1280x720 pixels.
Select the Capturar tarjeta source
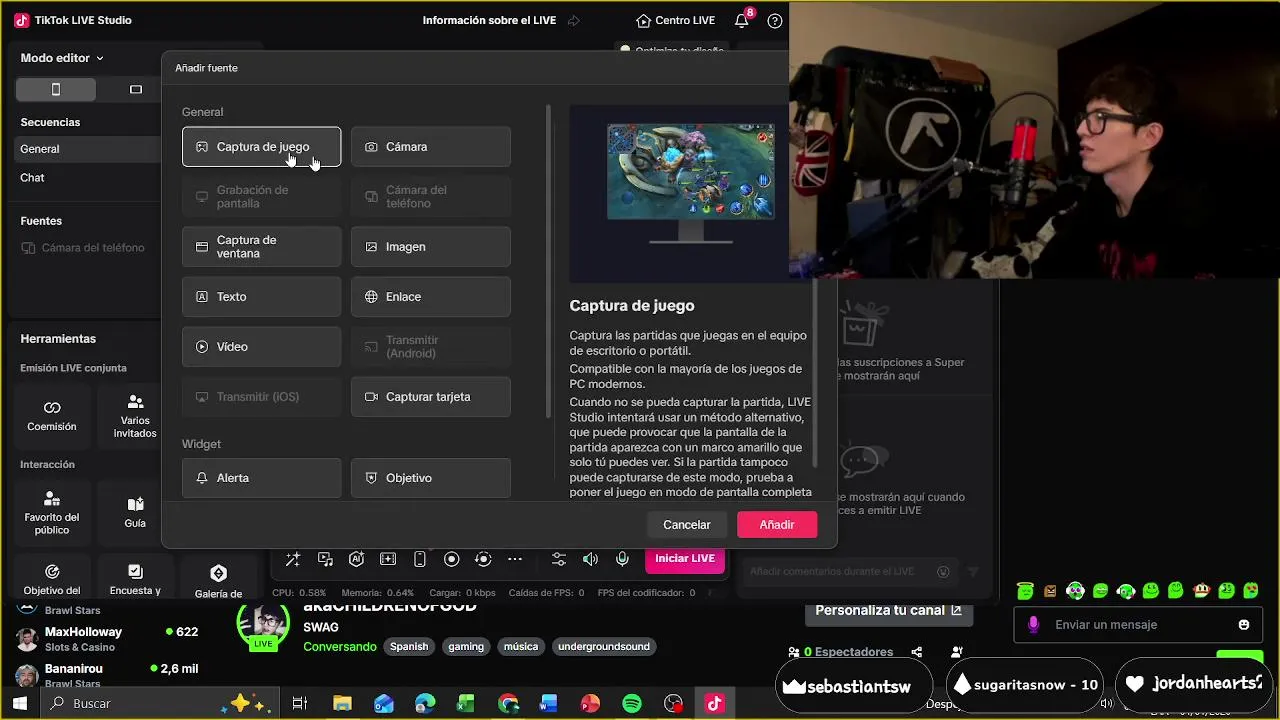pyautogui.click(x=431, y=397)
